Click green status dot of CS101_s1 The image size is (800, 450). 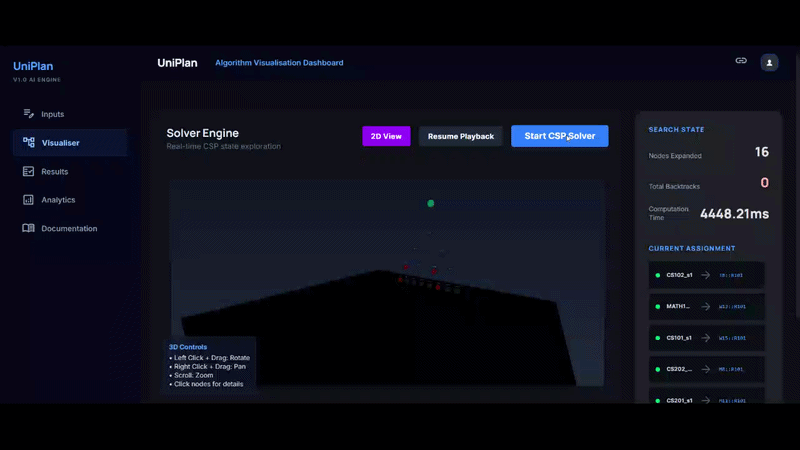point(658,338)
